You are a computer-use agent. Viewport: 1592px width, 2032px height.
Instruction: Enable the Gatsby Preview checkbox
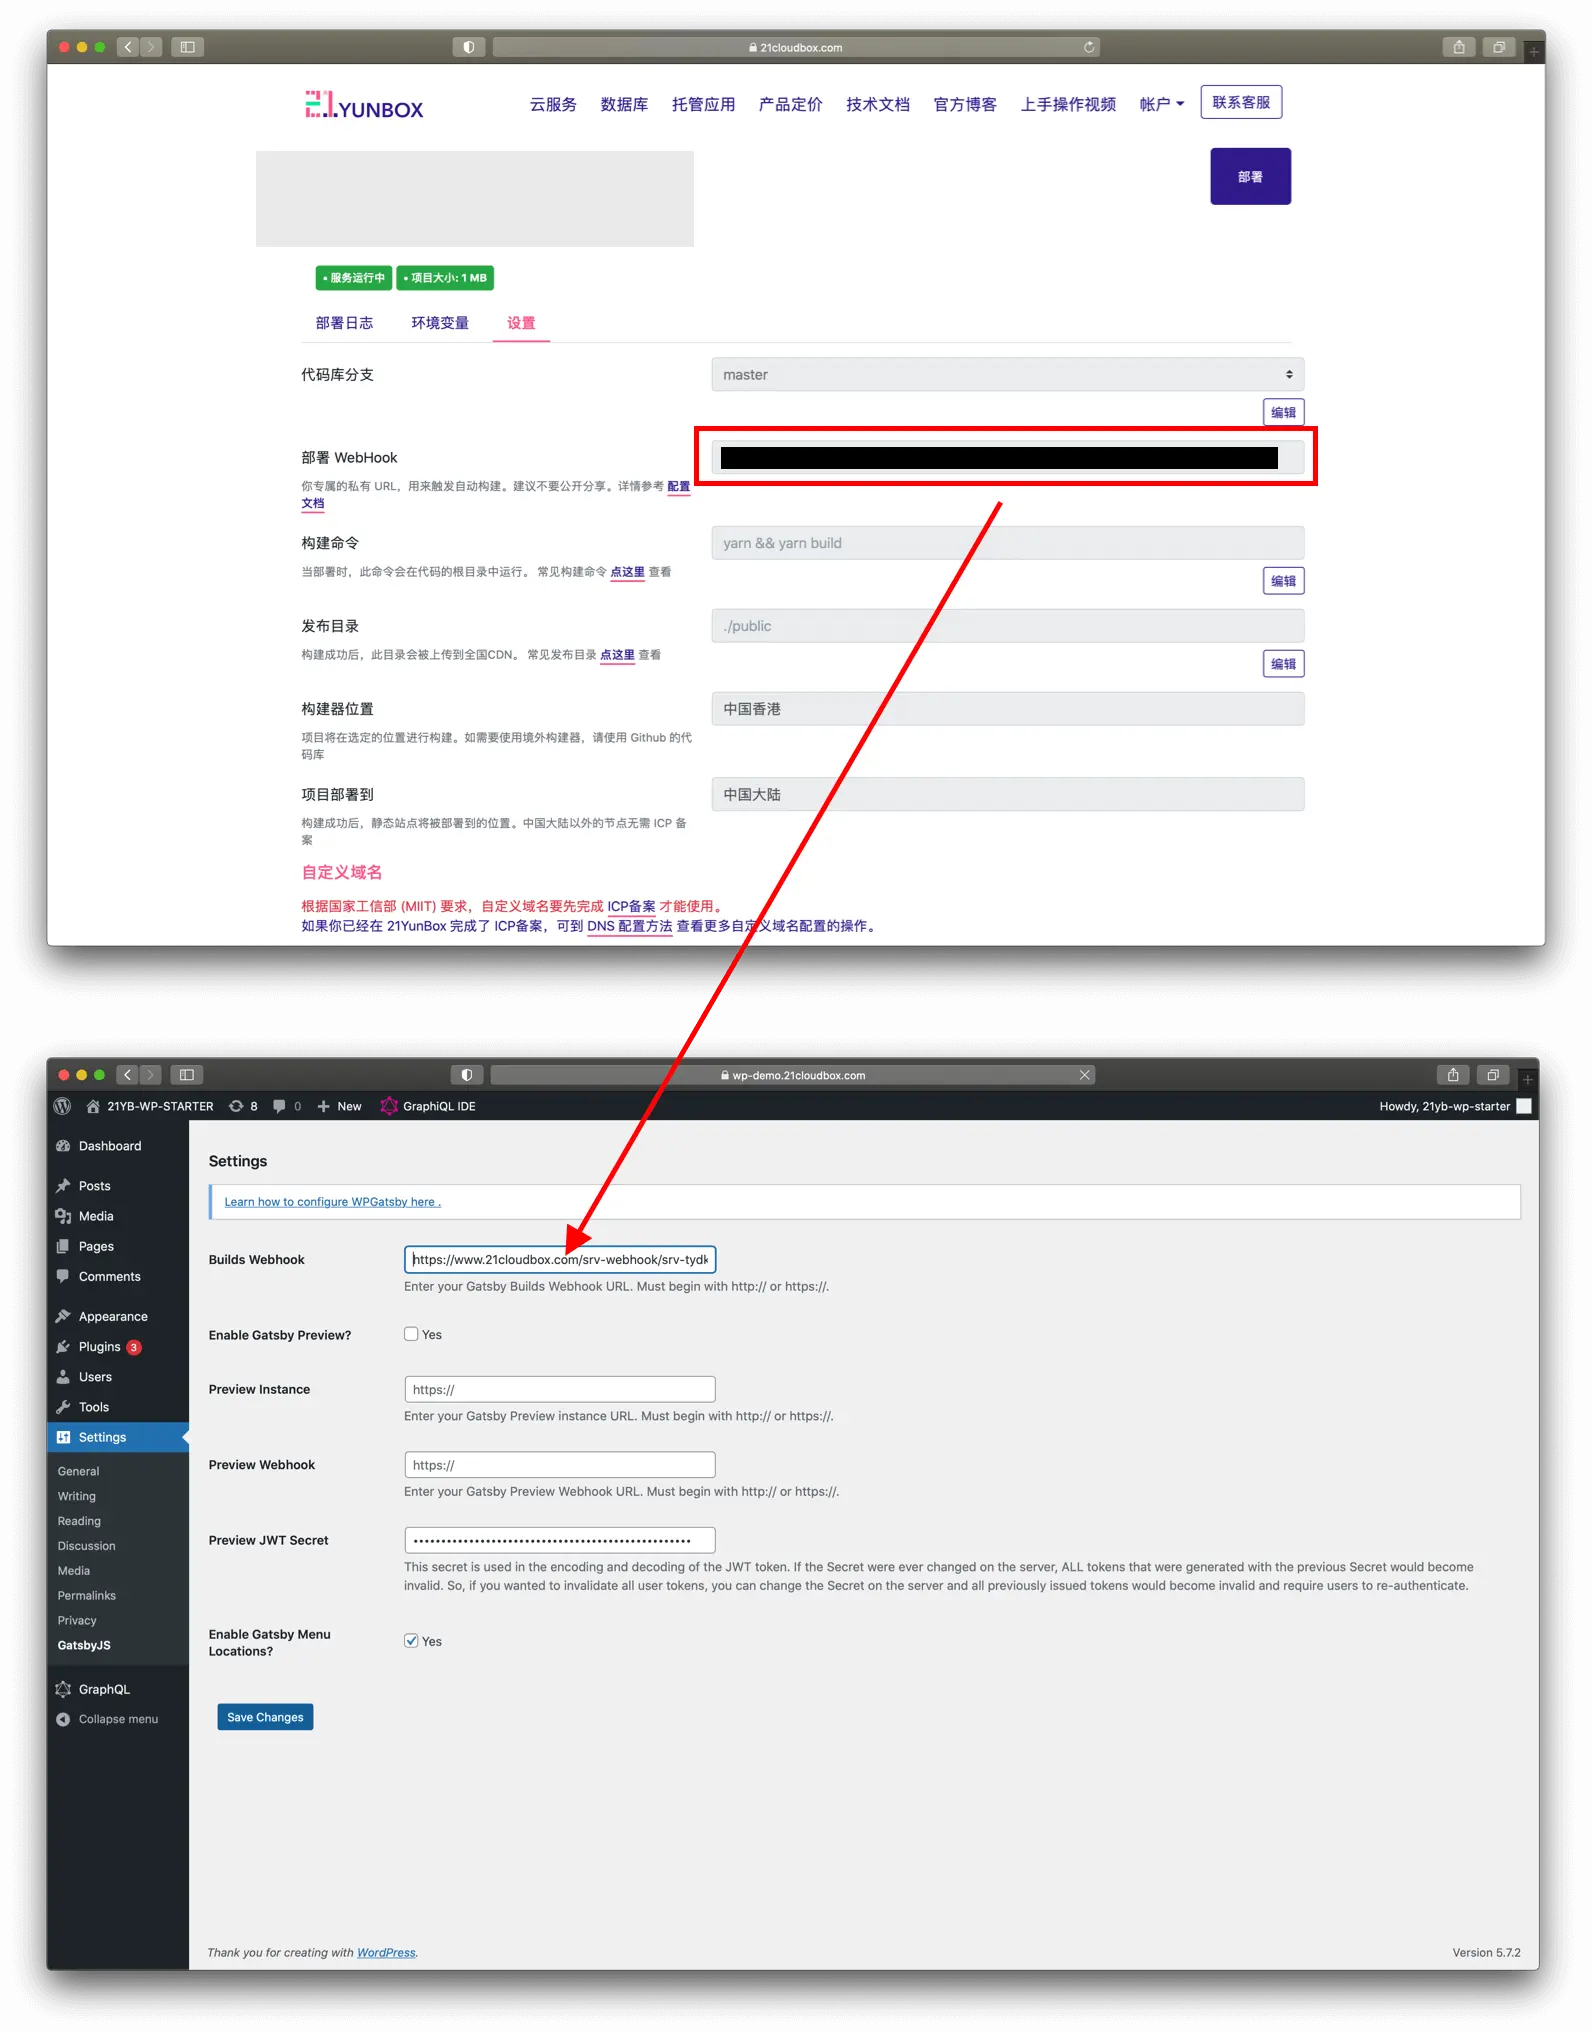click(411, 1334)
